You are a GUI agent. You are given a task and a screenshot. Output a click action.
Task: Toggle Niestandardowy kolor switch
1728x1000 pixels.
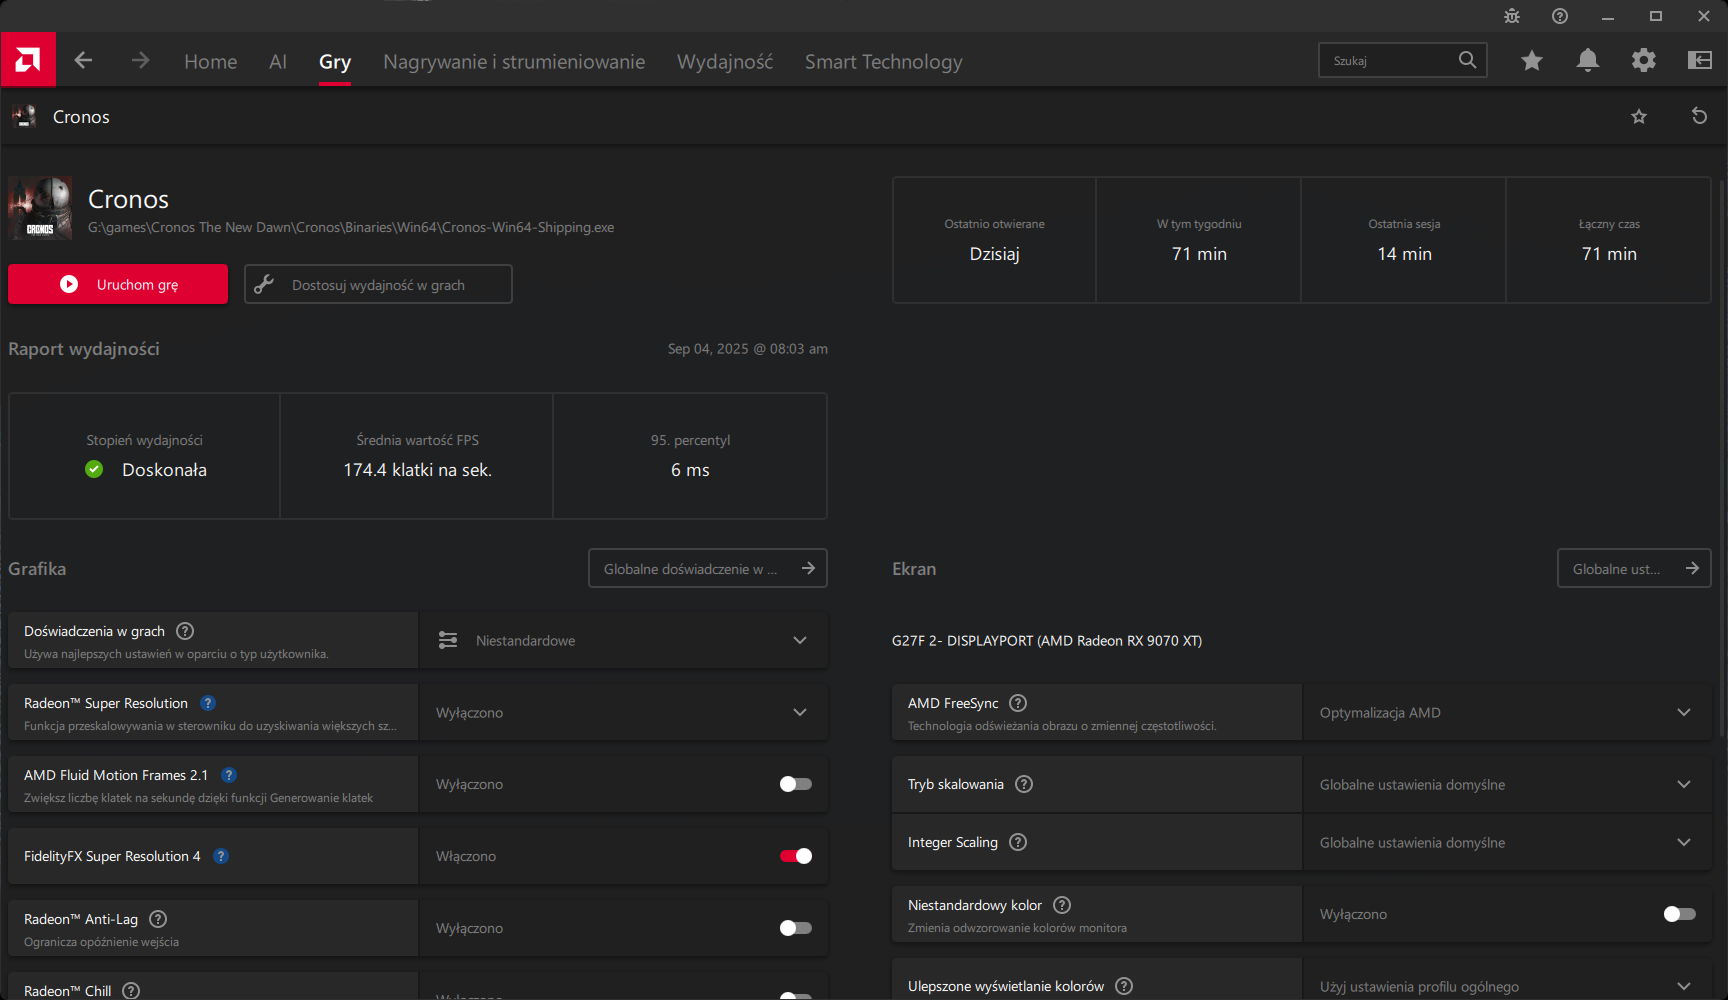tap(1679, 914)
